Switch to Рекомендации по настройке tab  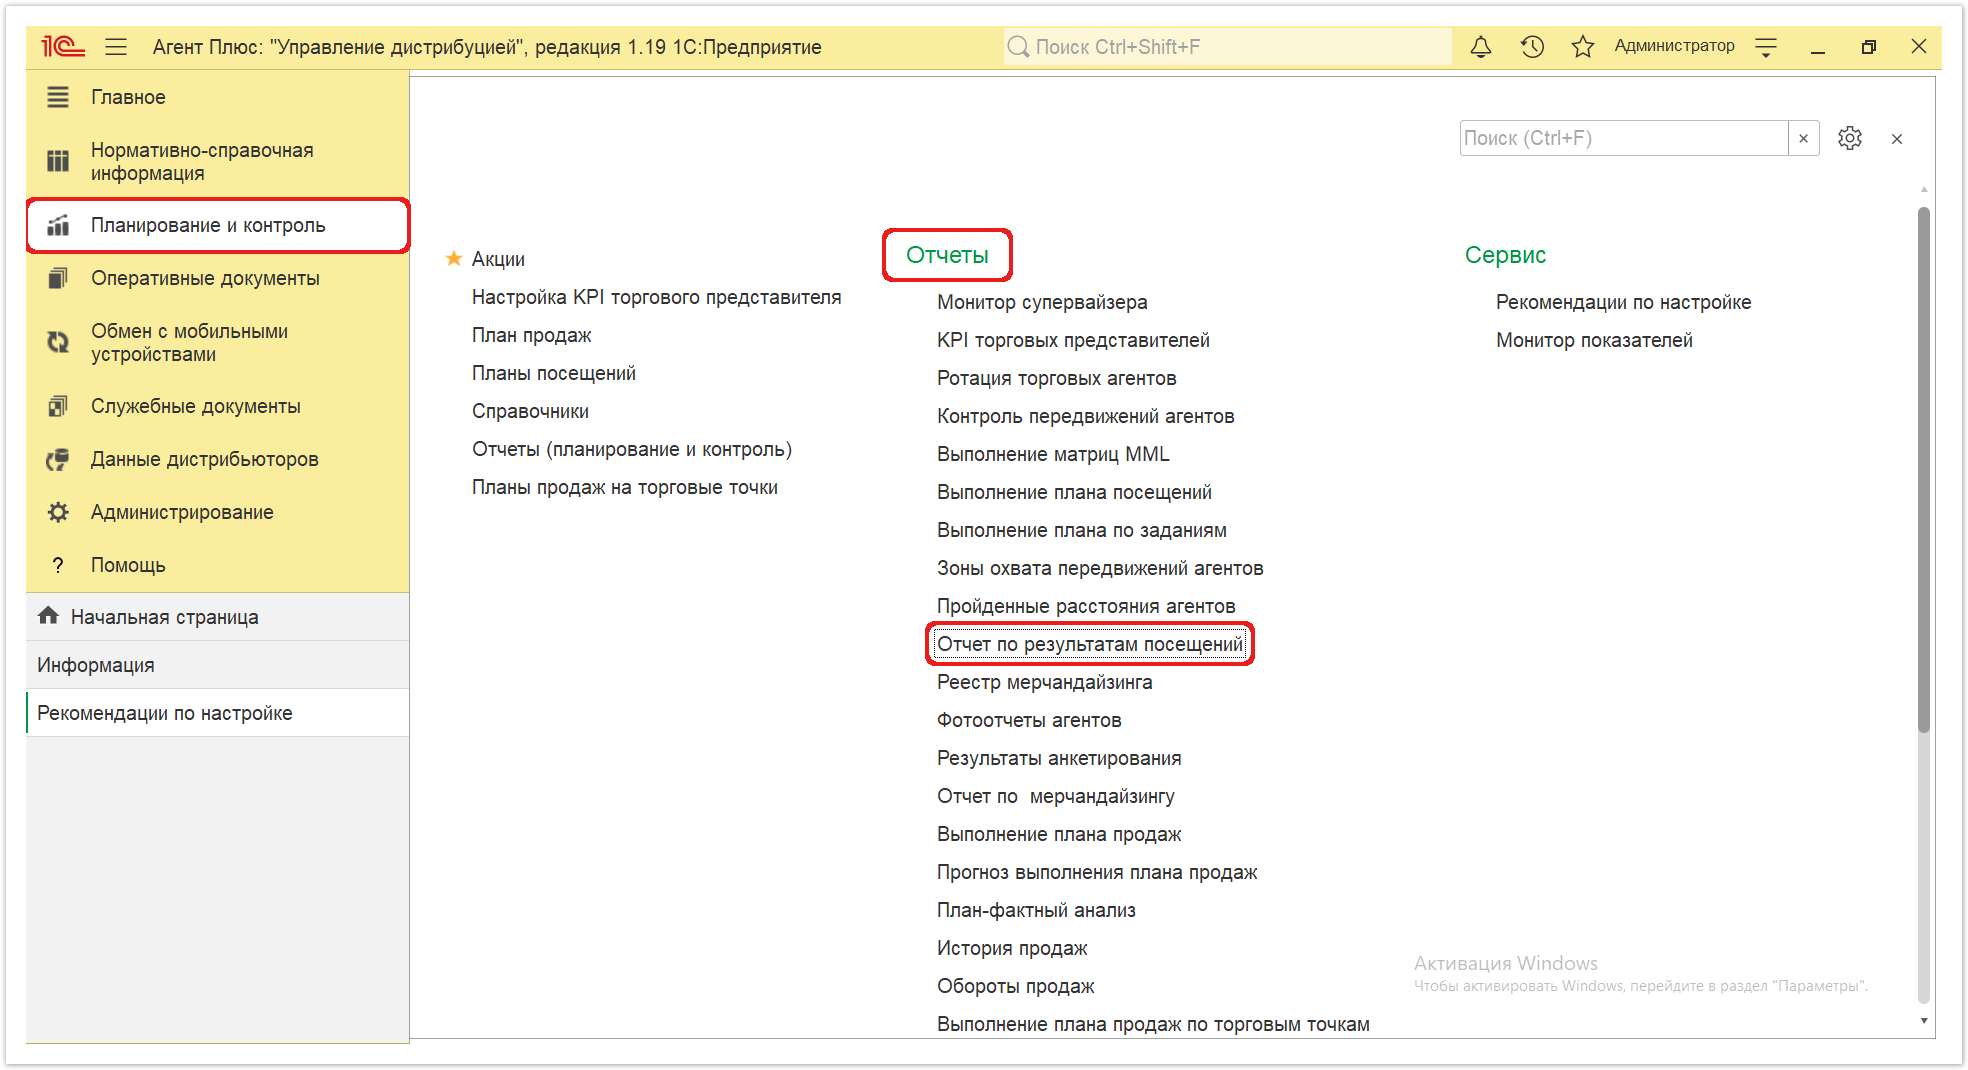point(218,713)
